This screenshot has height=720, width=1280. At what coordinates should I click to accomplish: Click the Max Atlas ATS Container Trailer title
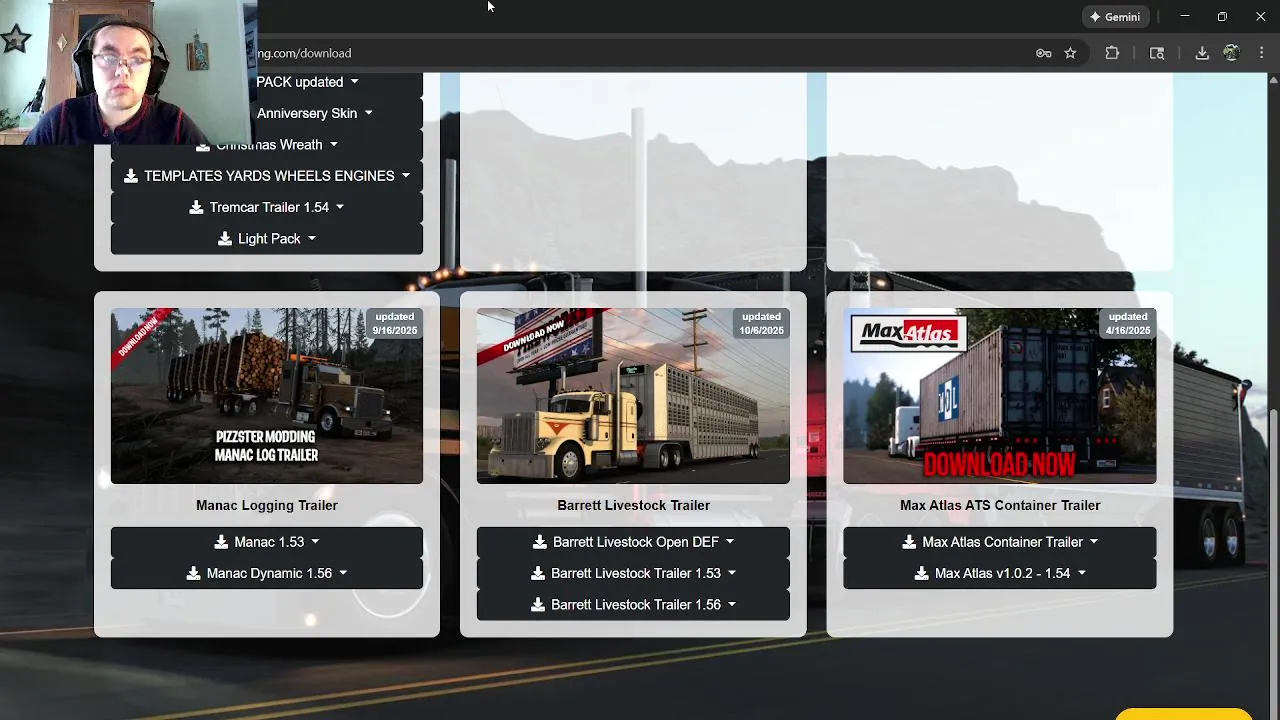point(1000,505)
